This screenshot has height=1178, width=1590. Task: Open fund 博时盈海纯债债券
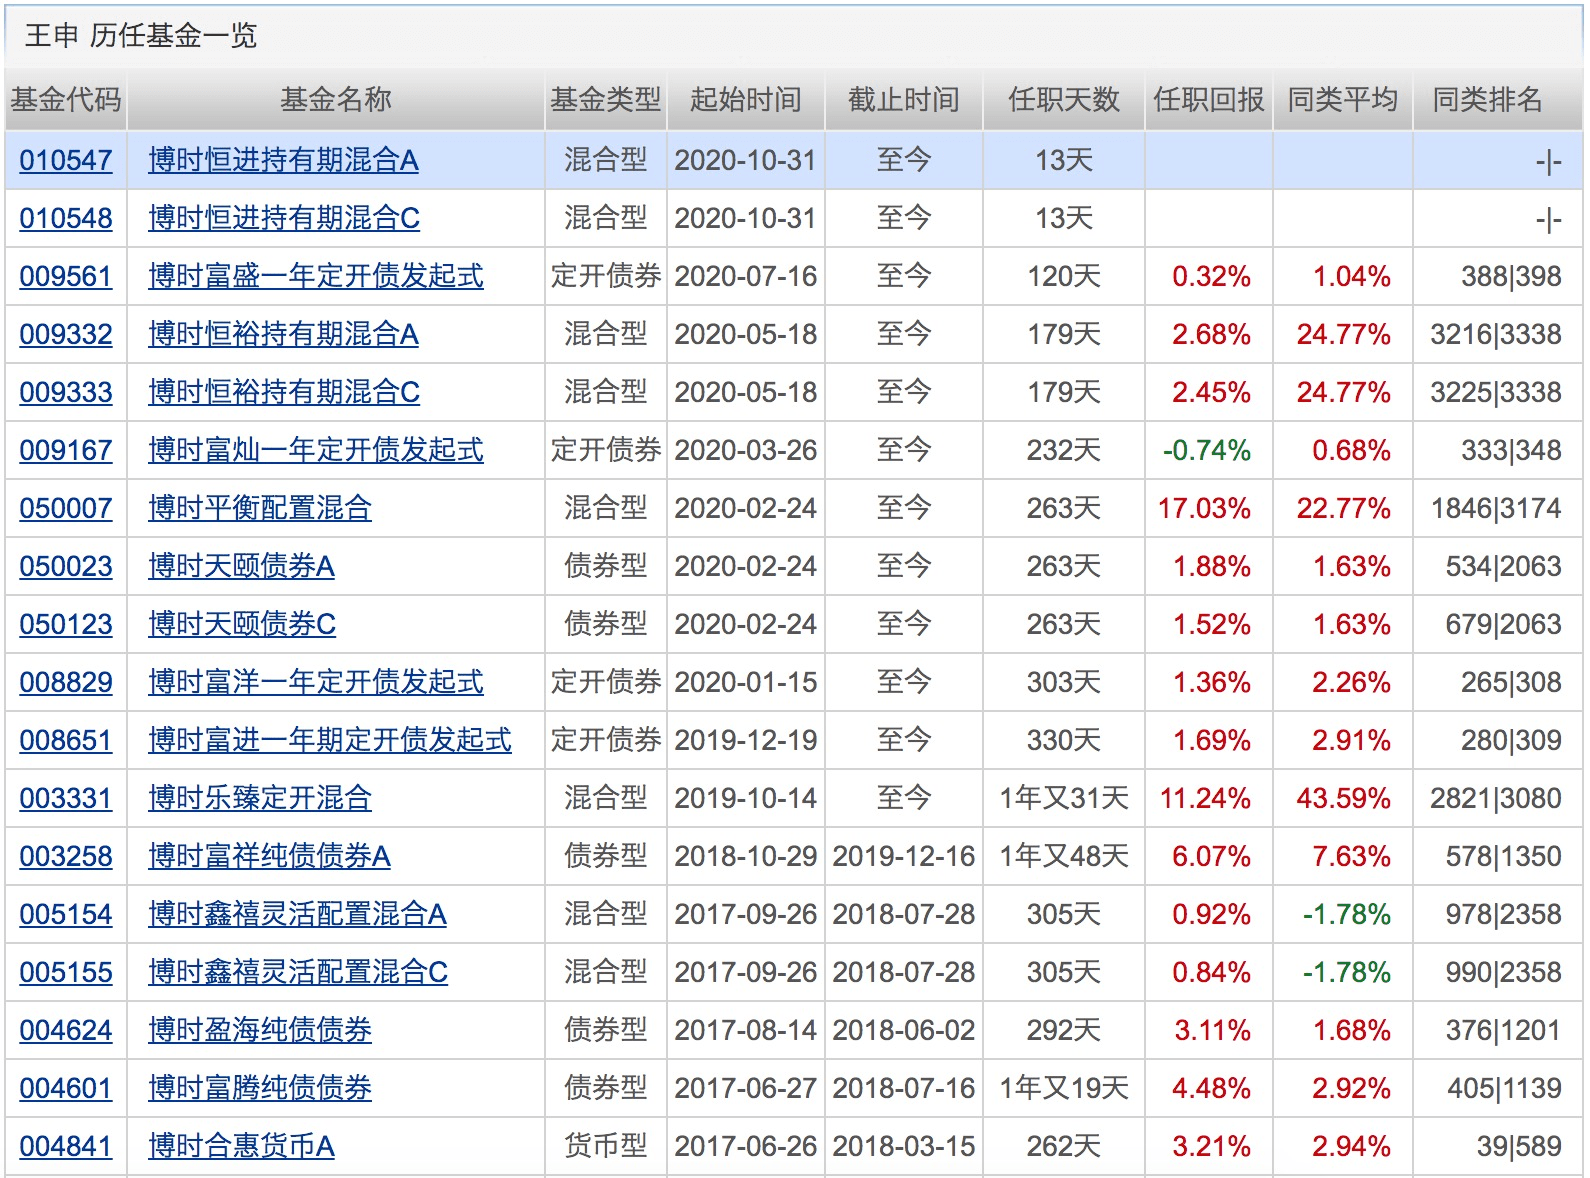(x=260, y=1030)
